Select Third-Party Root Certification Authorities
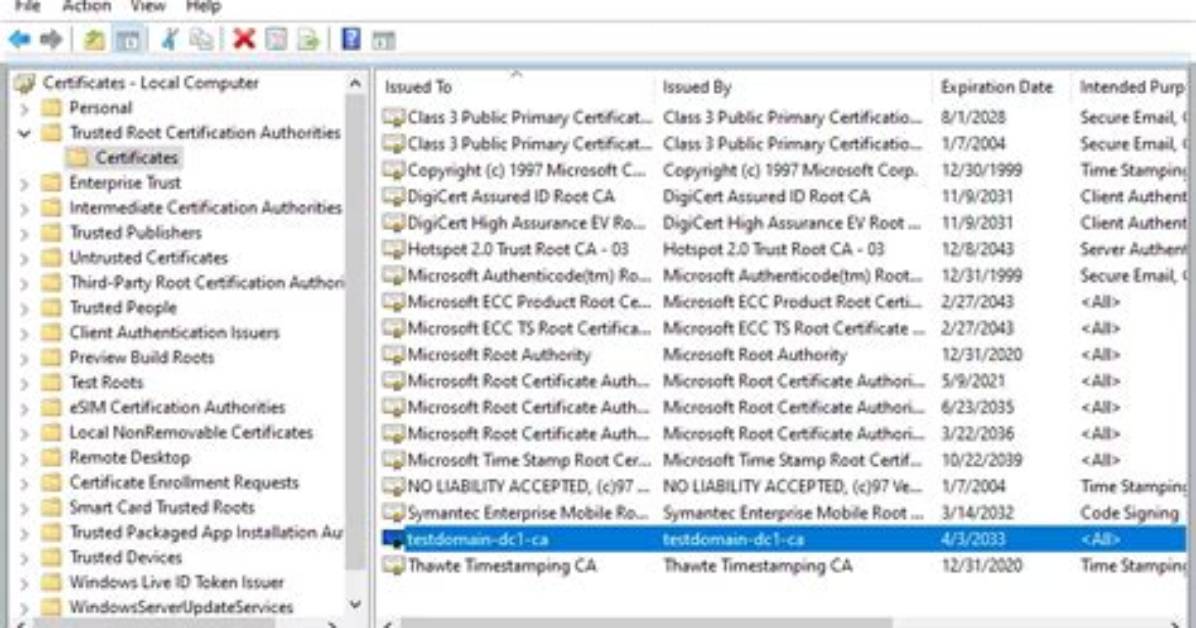 coord(206,283)
